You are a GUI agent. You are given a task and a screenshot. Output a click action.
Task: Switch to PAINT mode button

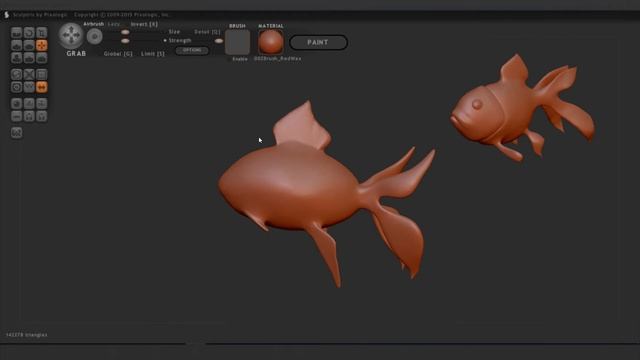tap(318, 42)
